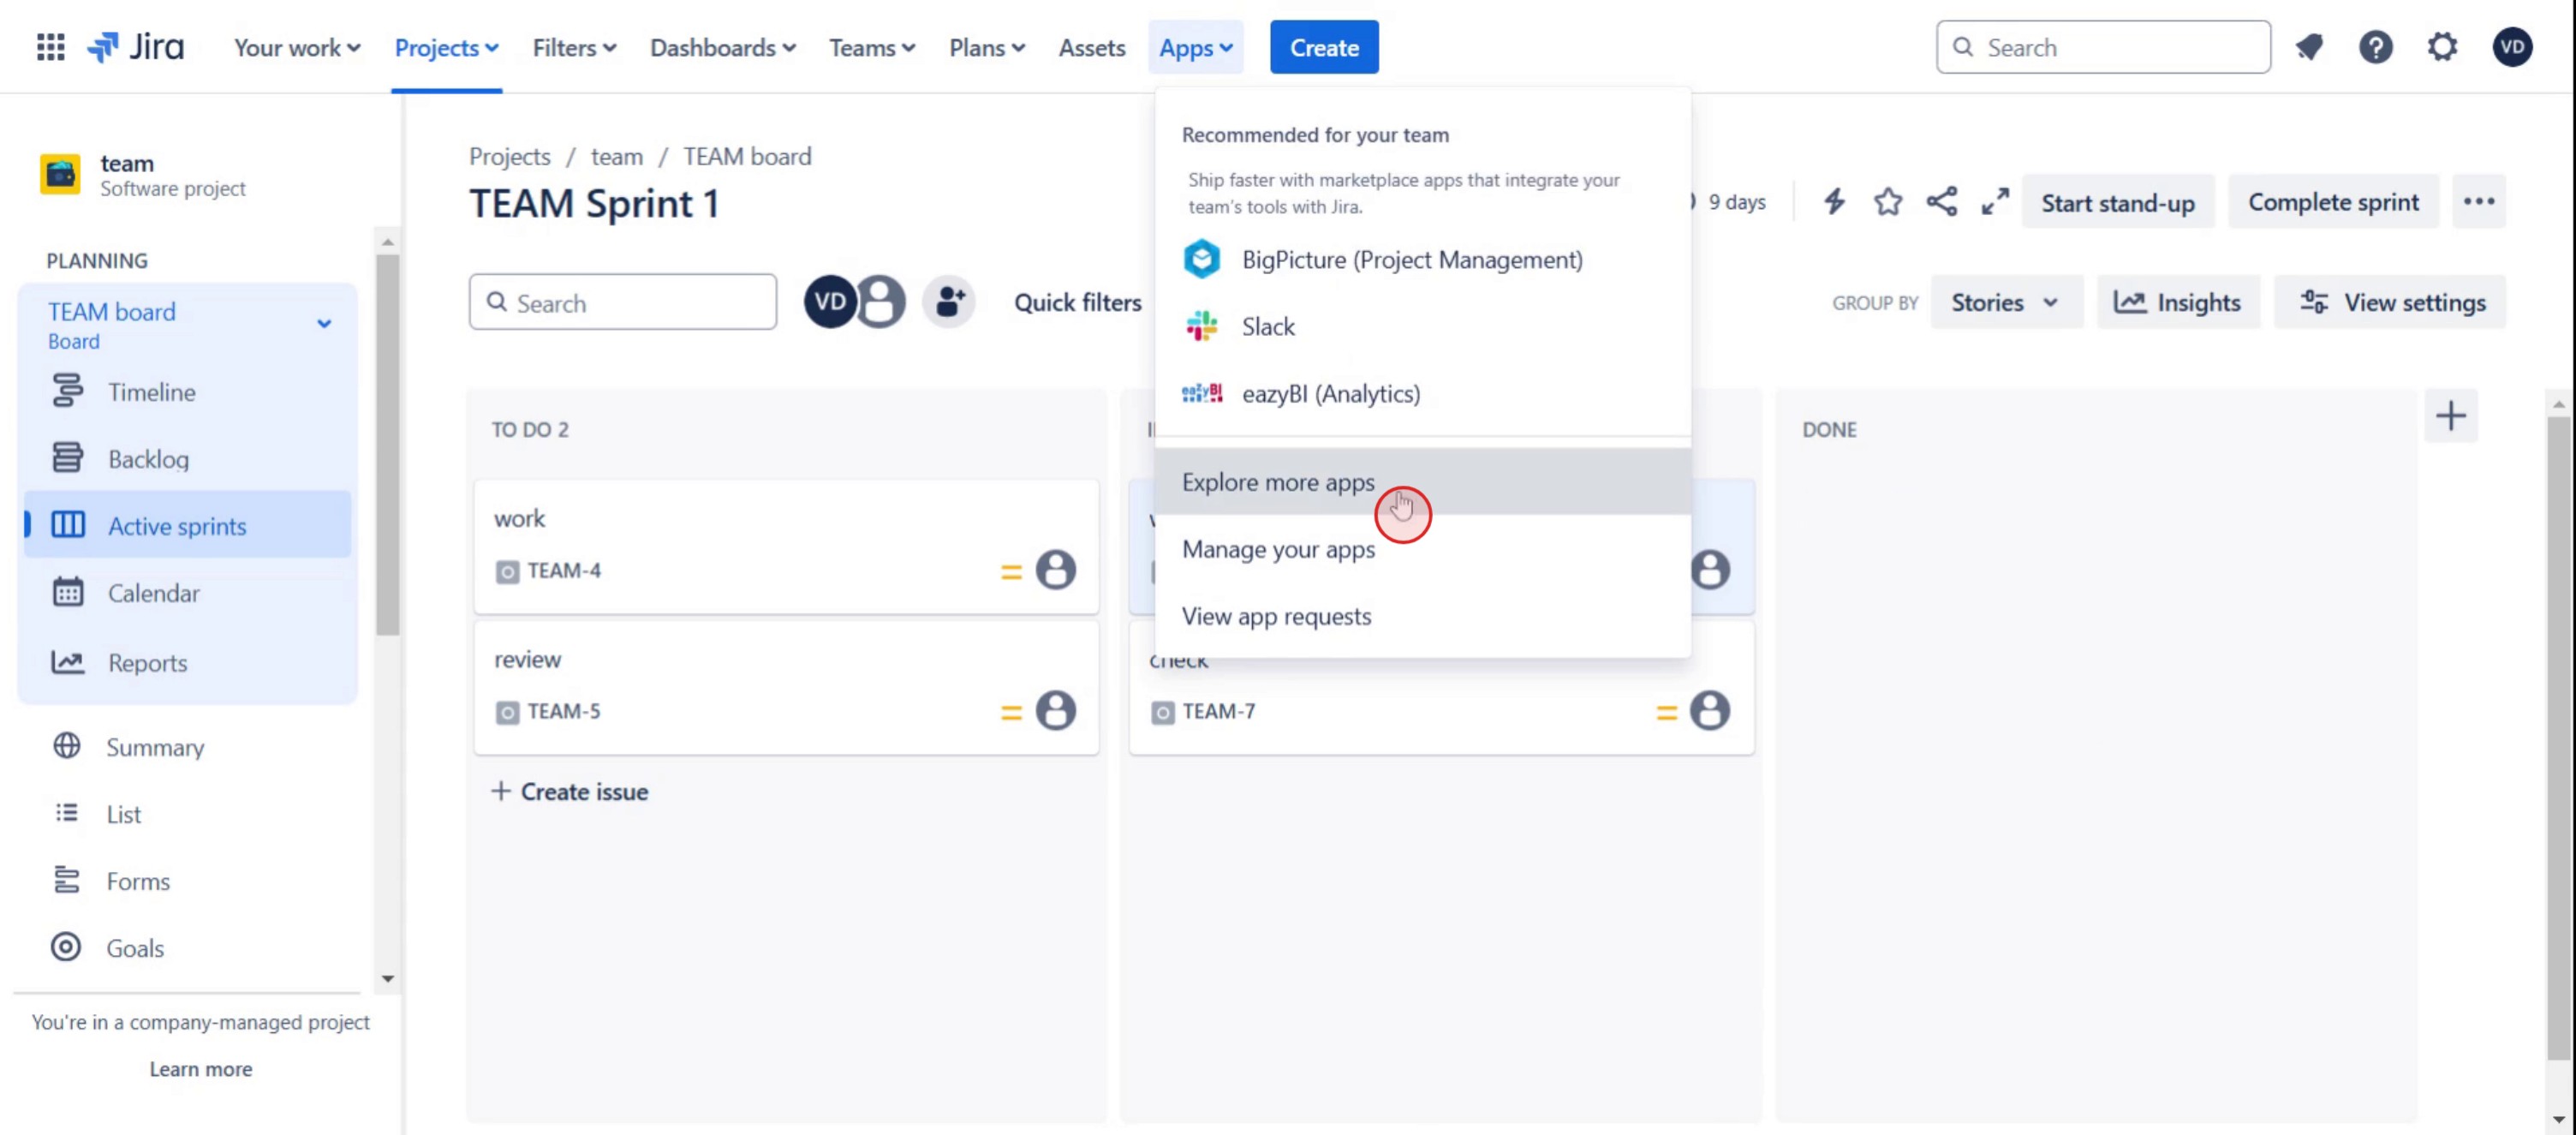Image resolution: width=2576 pixels, height=1135 pixels.
Task: Select Manage your apps menu item
Action: click(1278, 549)
